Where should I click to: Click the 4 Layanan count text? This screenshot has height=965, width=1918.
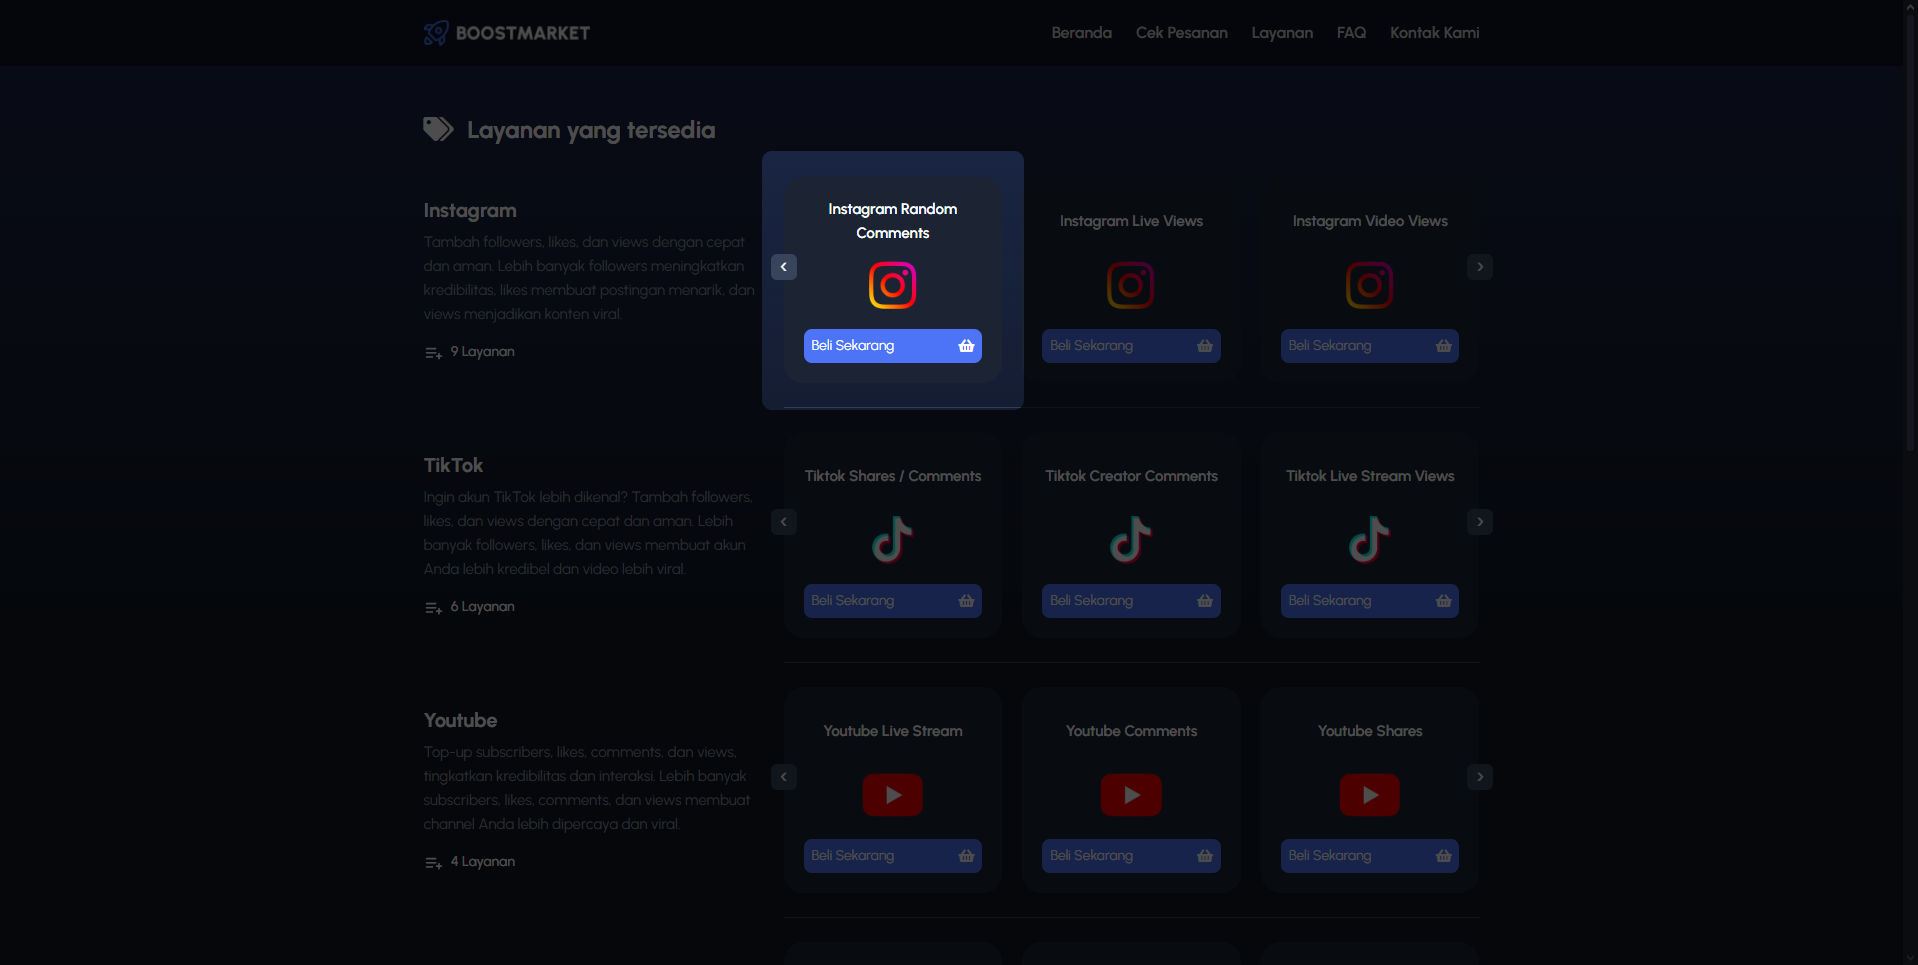482,862
